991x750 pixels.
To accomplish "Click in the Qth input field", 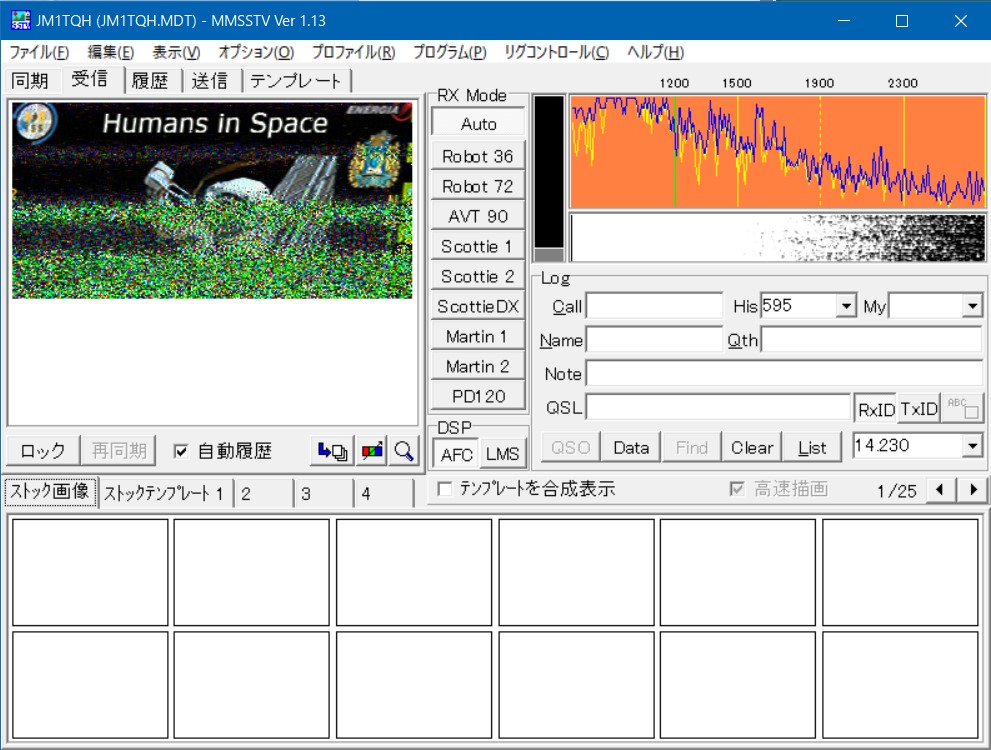I will 872,340.
